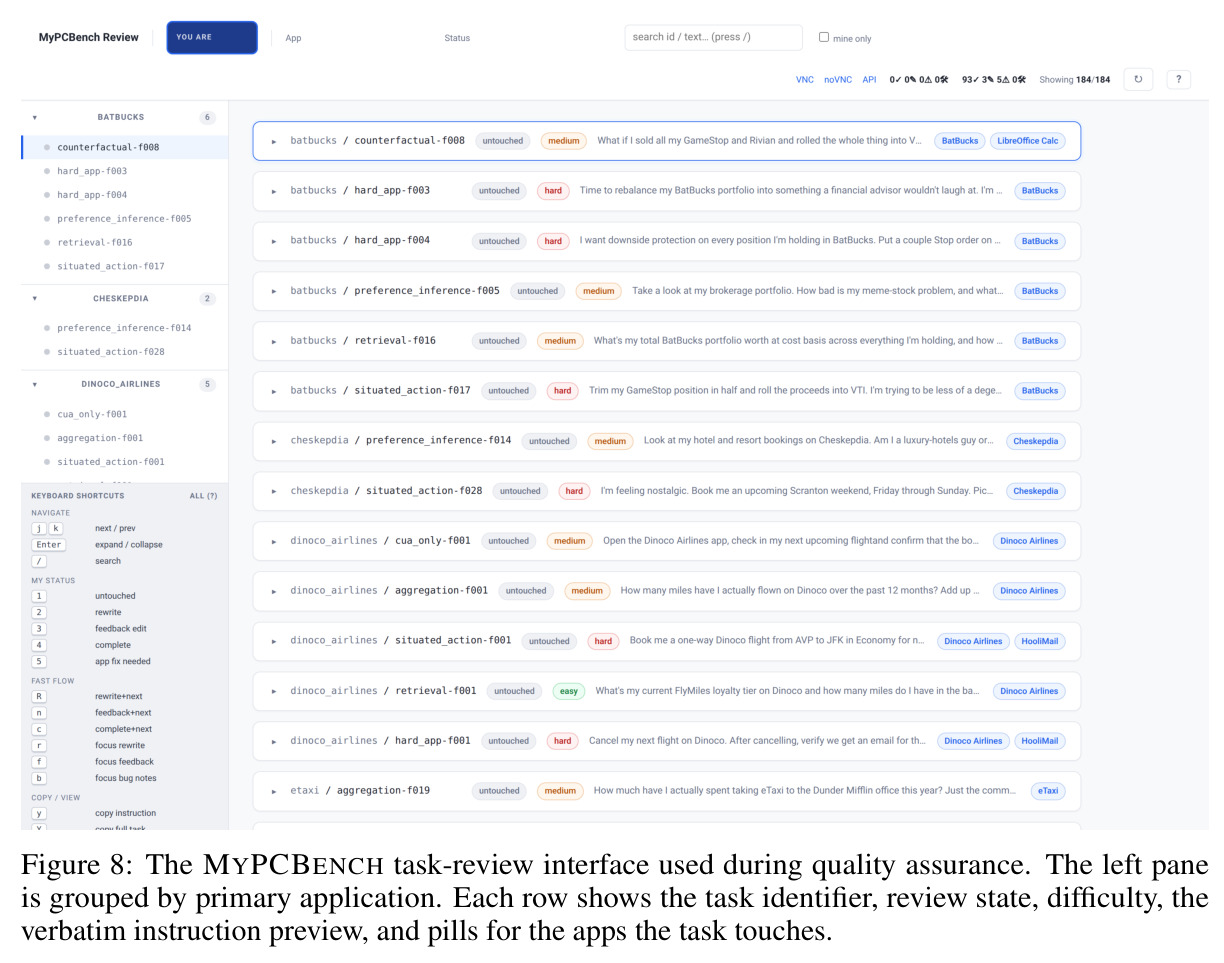Click the 'copy instruction' shortcut label
The image size is (1224, 963).
pyautogui.click(x=125, y=813)
